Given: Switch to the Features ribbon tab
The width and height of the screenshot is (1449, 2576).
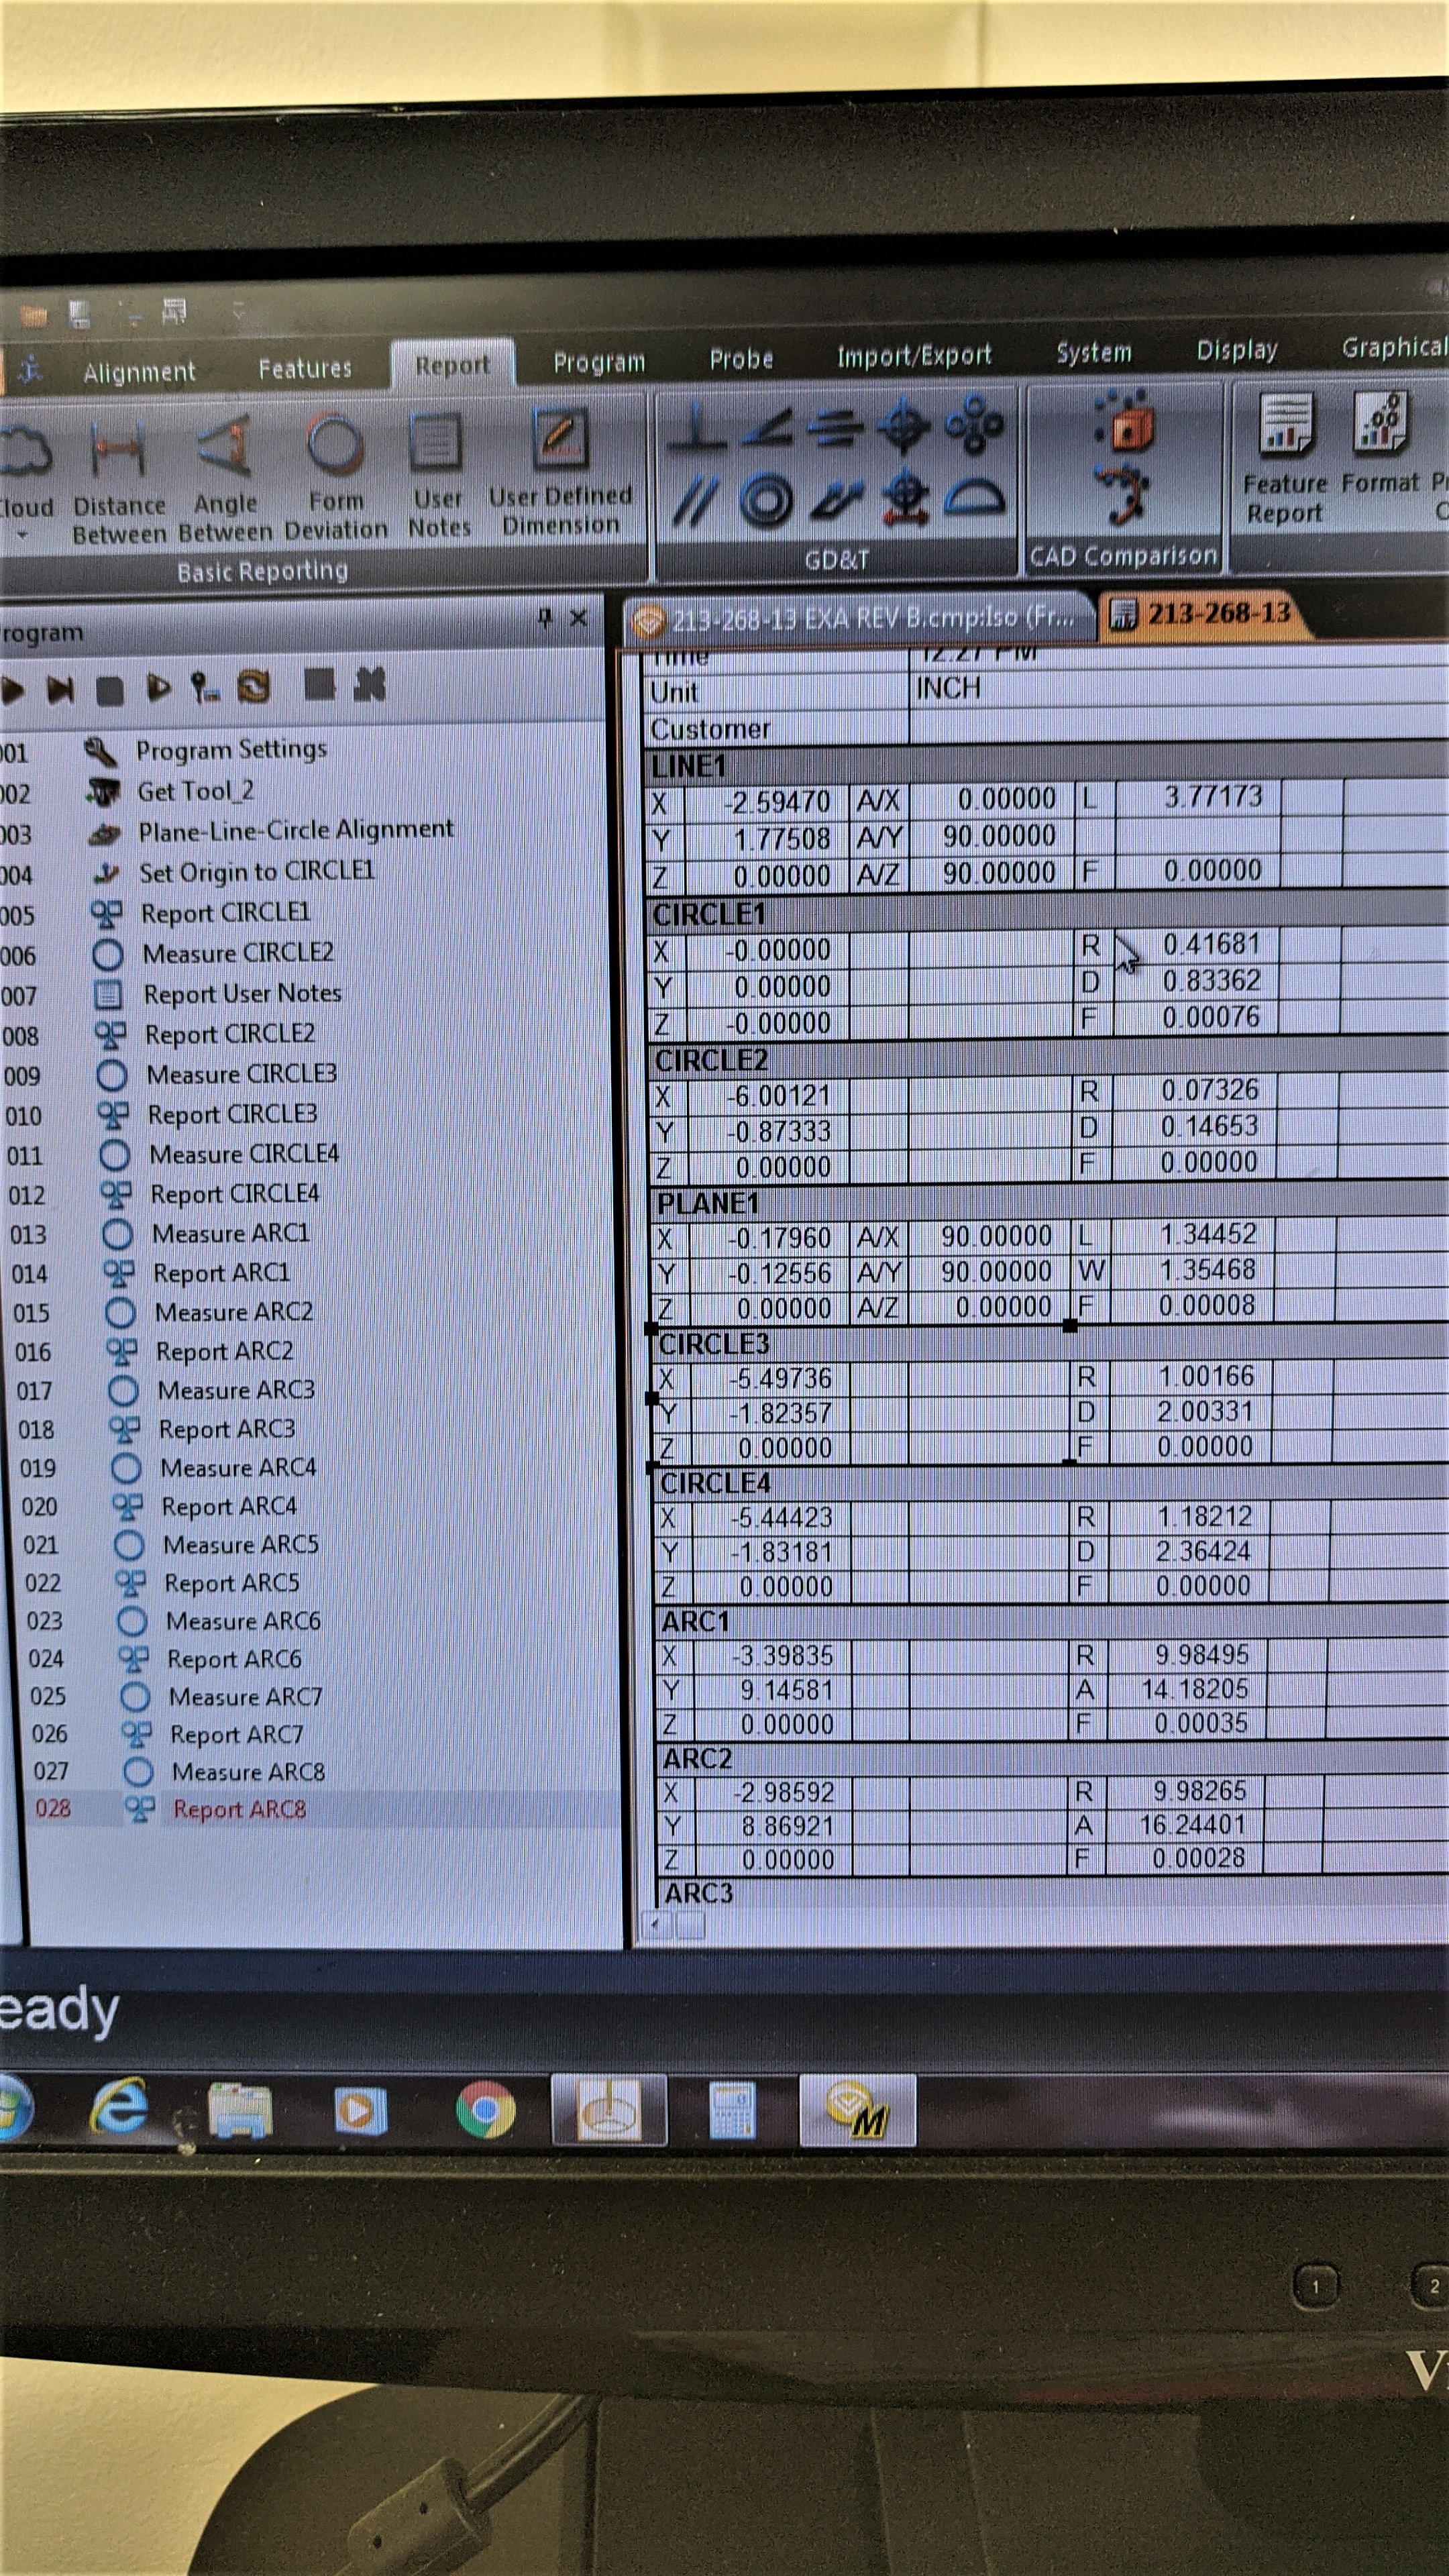Looking at the screenshot, I should 305,369.
